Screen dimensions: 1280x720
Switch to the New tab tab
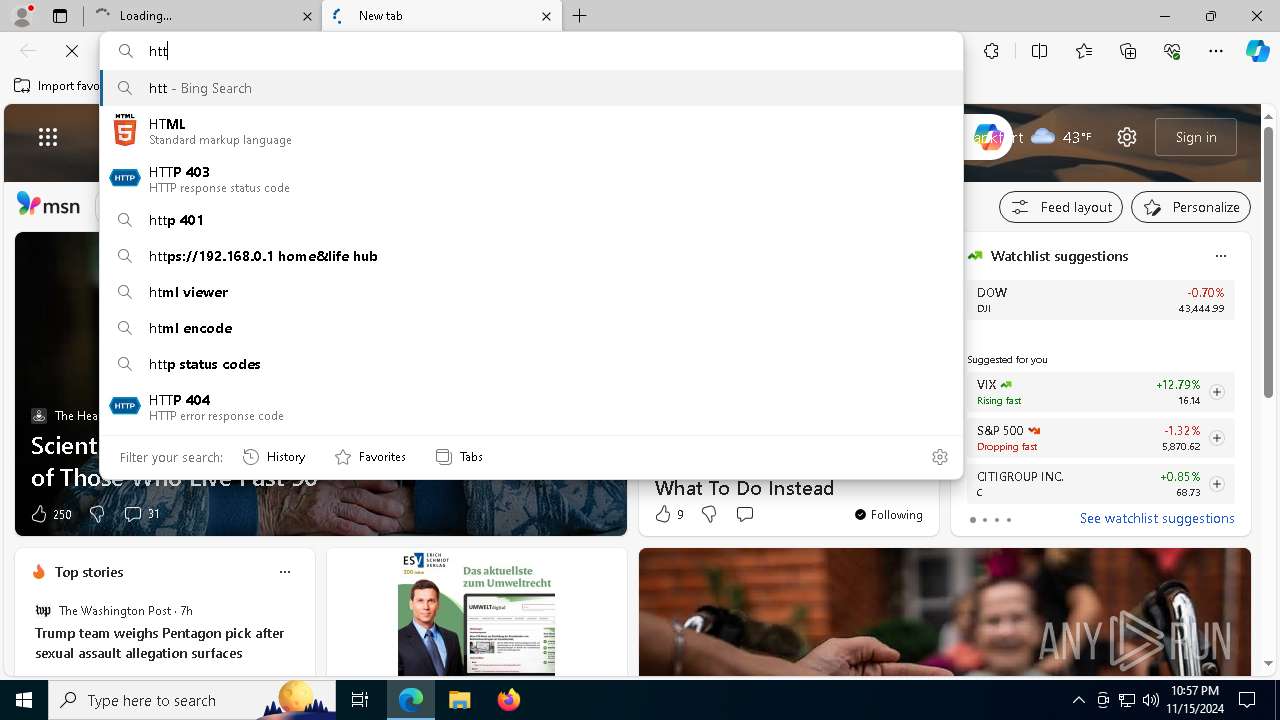441,16
